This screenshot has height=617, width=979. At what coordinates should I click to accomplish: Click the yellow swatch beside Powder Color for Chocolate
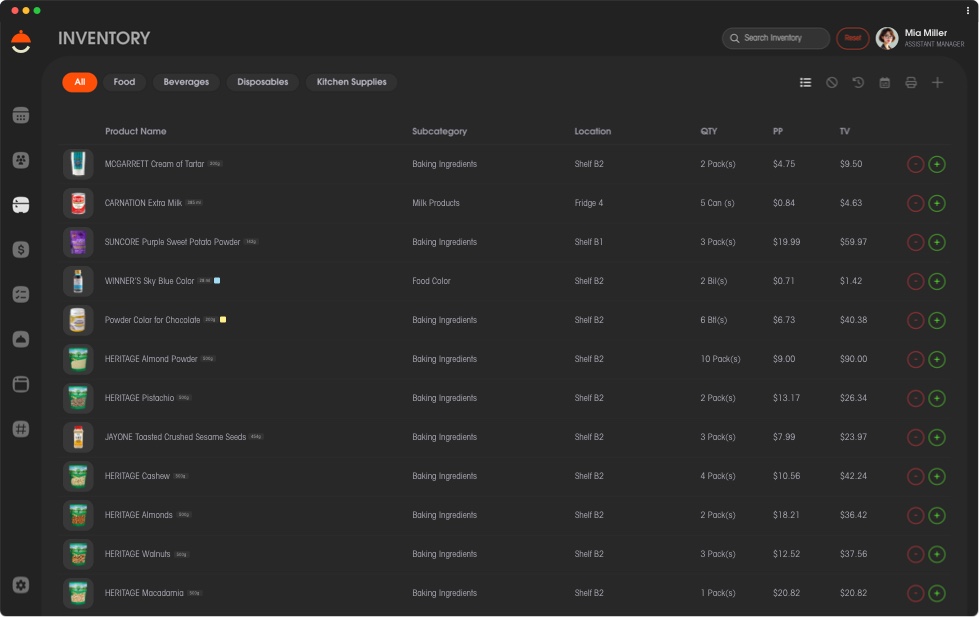point(223,320)
